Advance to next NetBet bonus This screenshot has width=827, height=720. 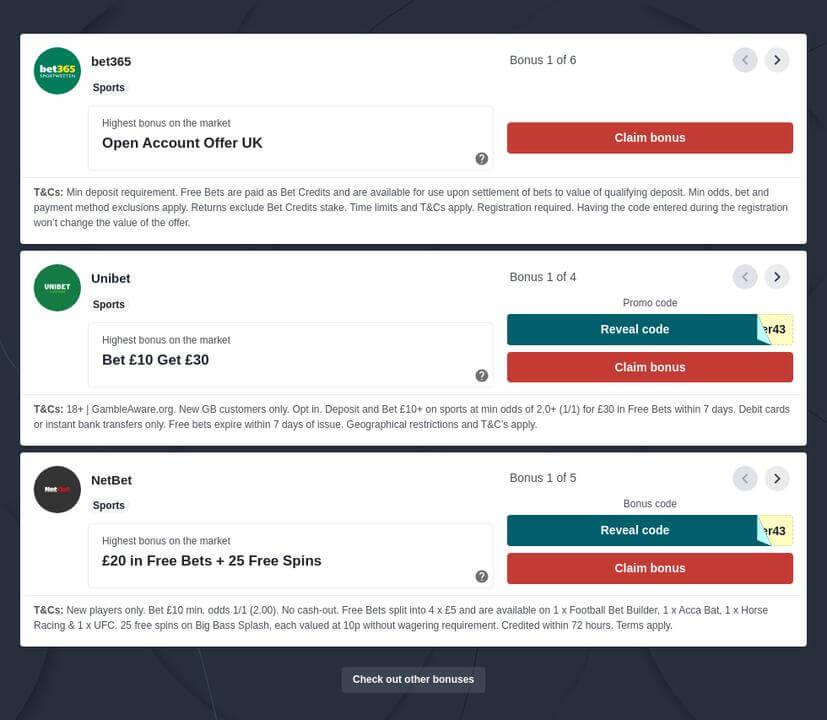(777, 478)
